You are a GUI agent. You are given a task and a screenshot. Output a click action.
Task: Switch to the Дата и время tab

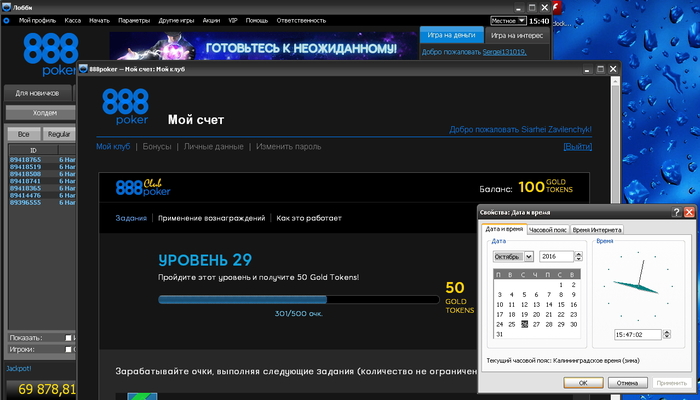click(504, 229)
